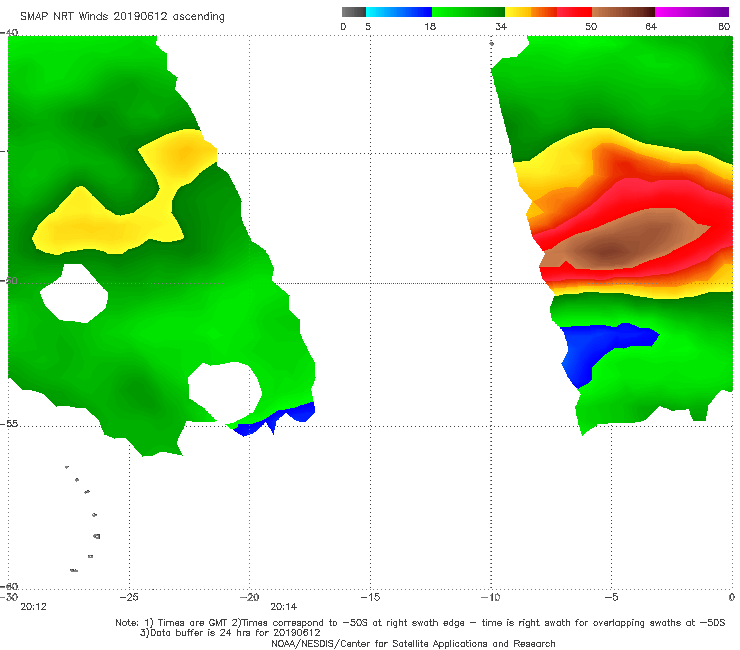Click the longitude label '-20'
The image size is (740, 650).
pyautogui.click(x=250, y=597)
